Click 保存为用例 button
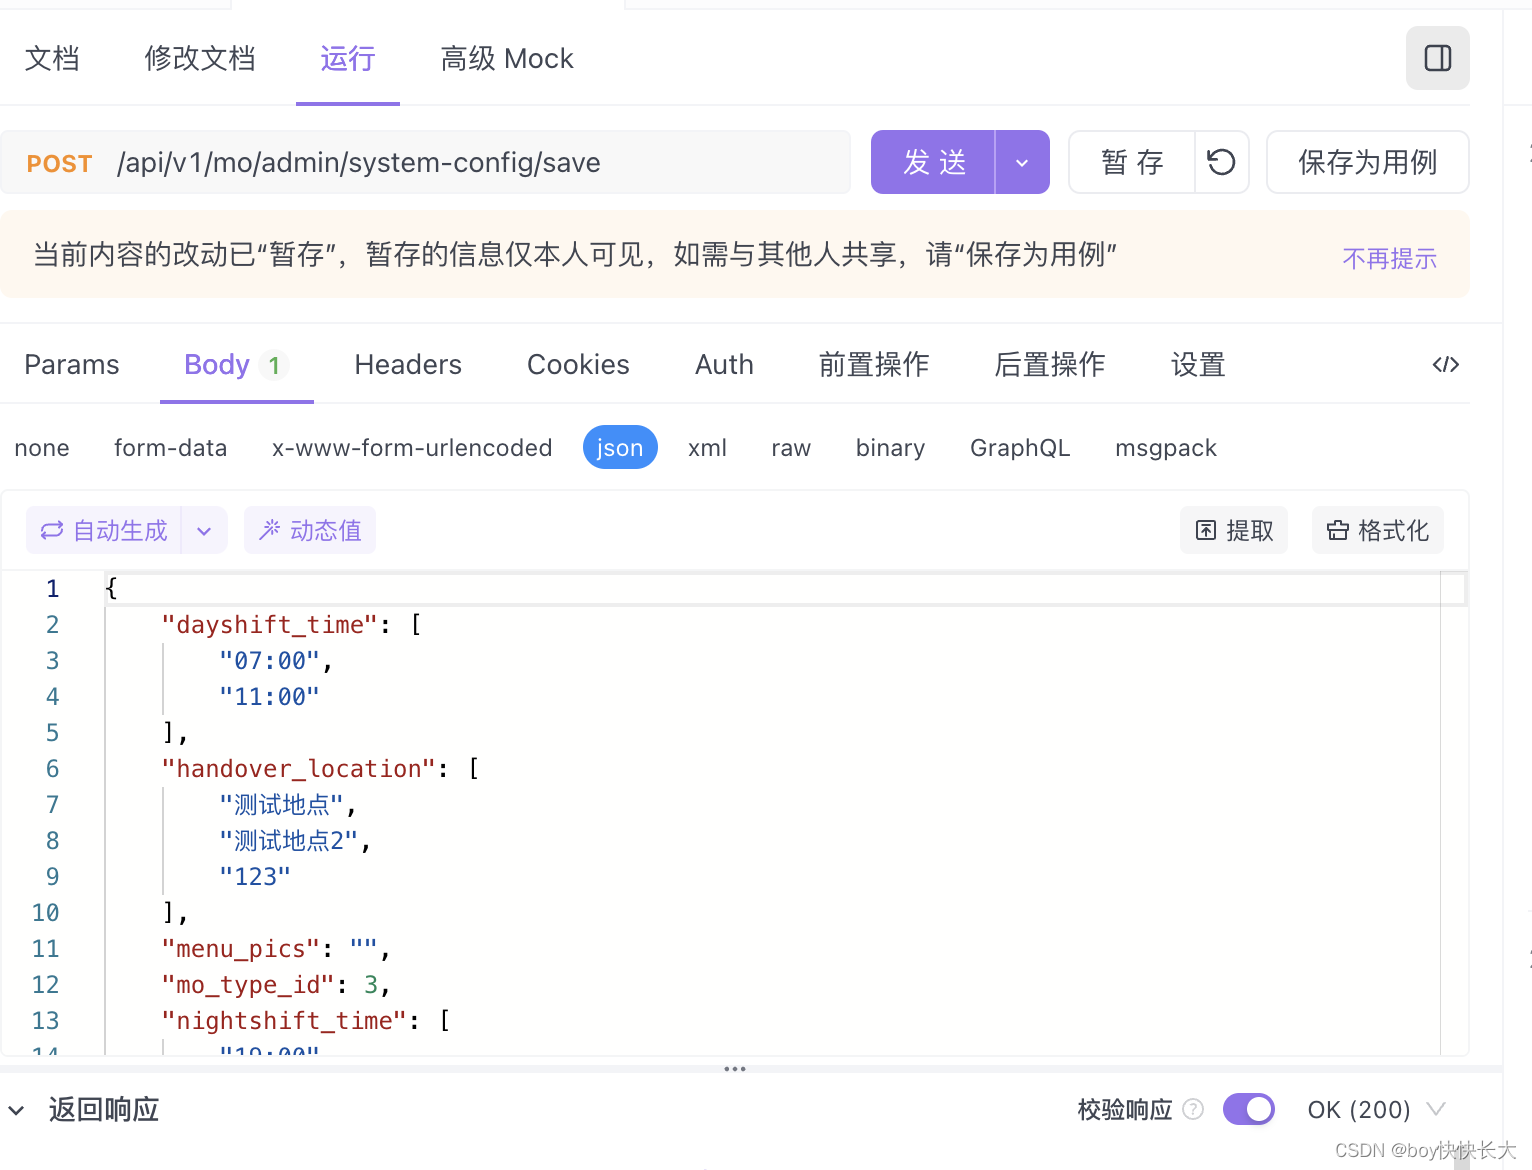1532x1170 pixels. 1367,162
